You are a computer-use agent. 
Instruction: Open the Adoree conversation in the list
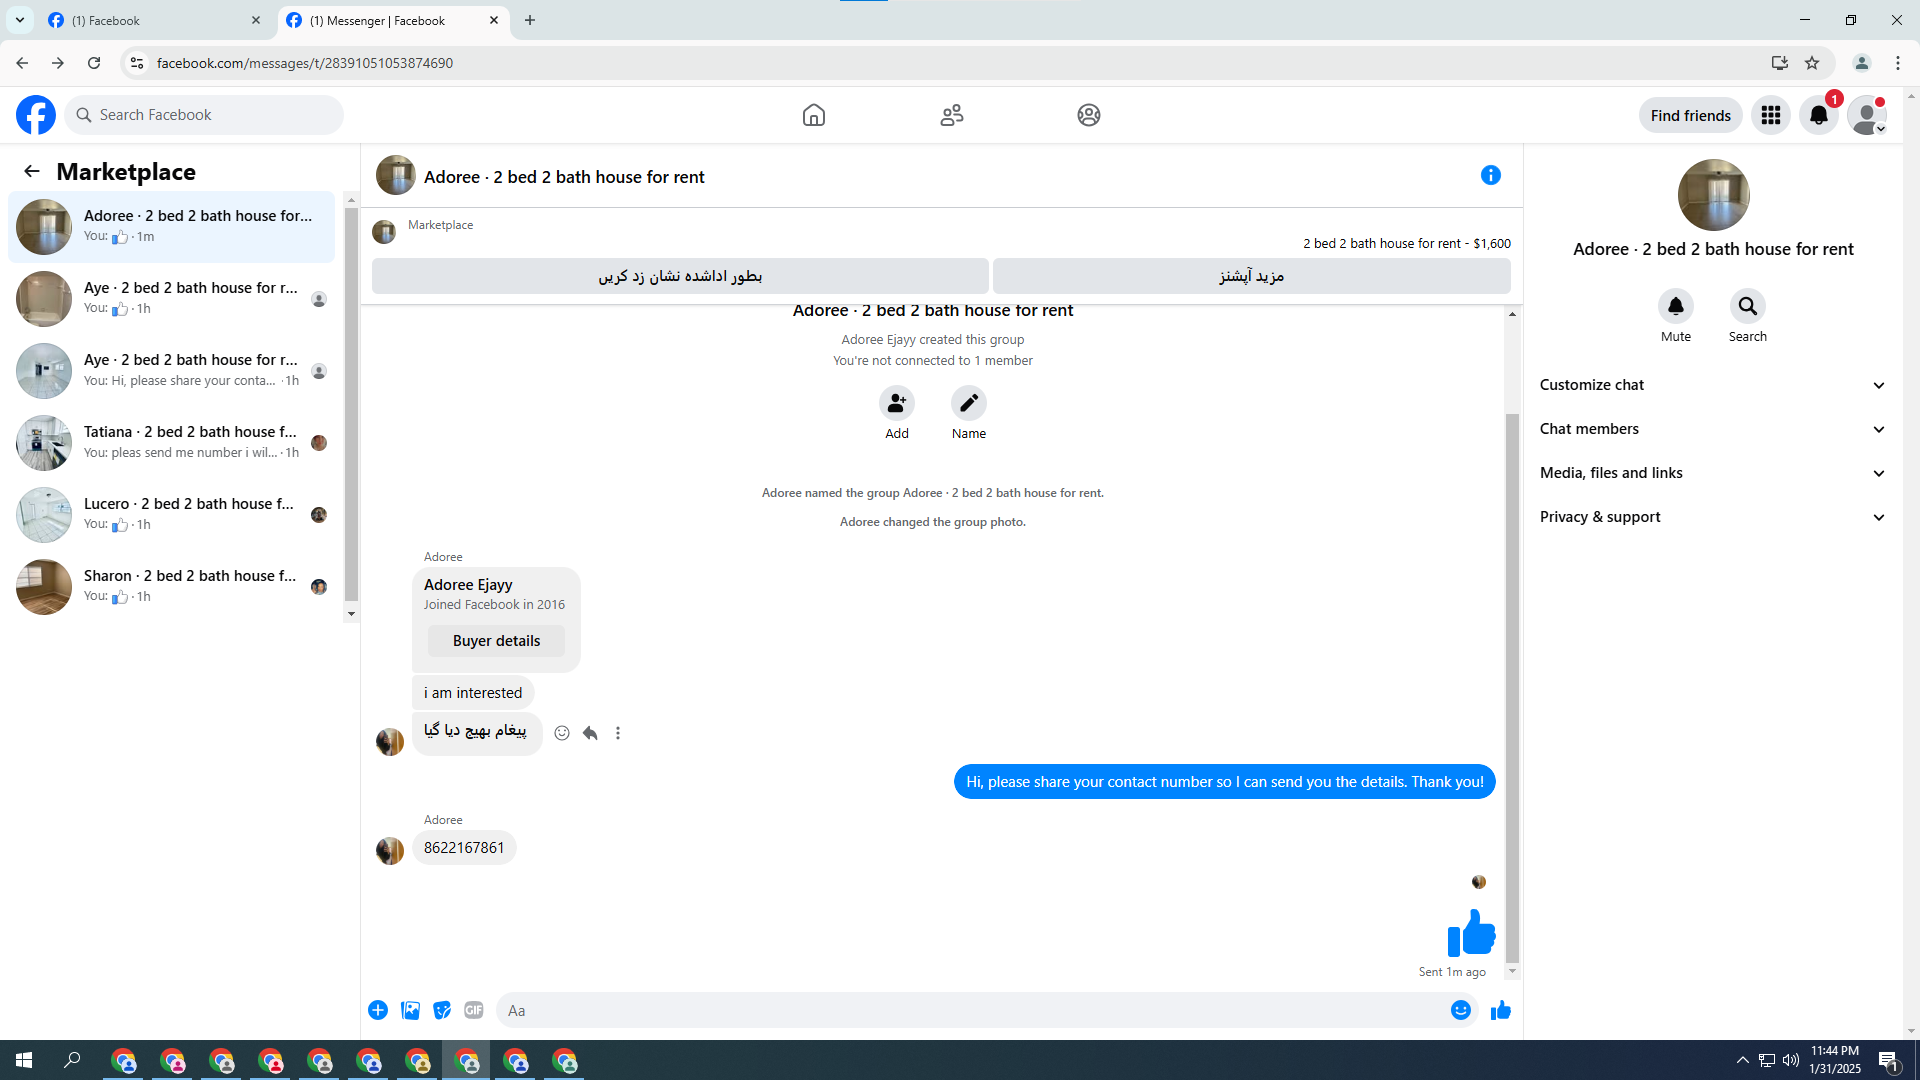(x=172, y=227)
